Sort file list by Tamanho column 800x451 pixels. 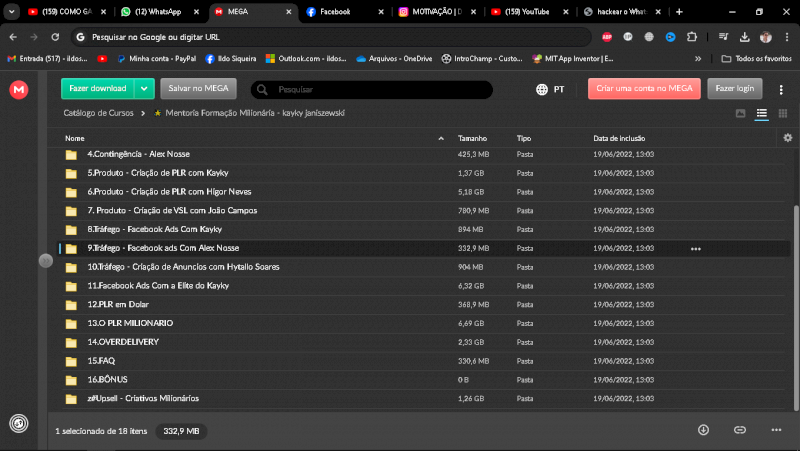click(472, 138)
